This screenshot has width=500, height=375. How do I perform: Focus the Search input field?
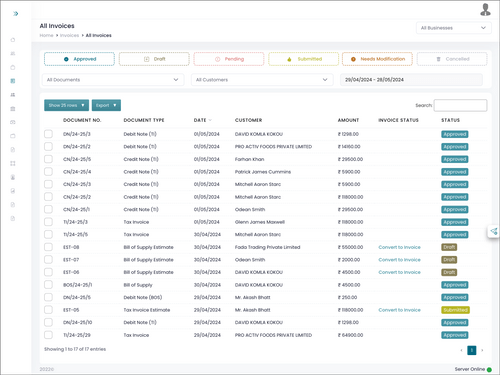pos(460,105)
